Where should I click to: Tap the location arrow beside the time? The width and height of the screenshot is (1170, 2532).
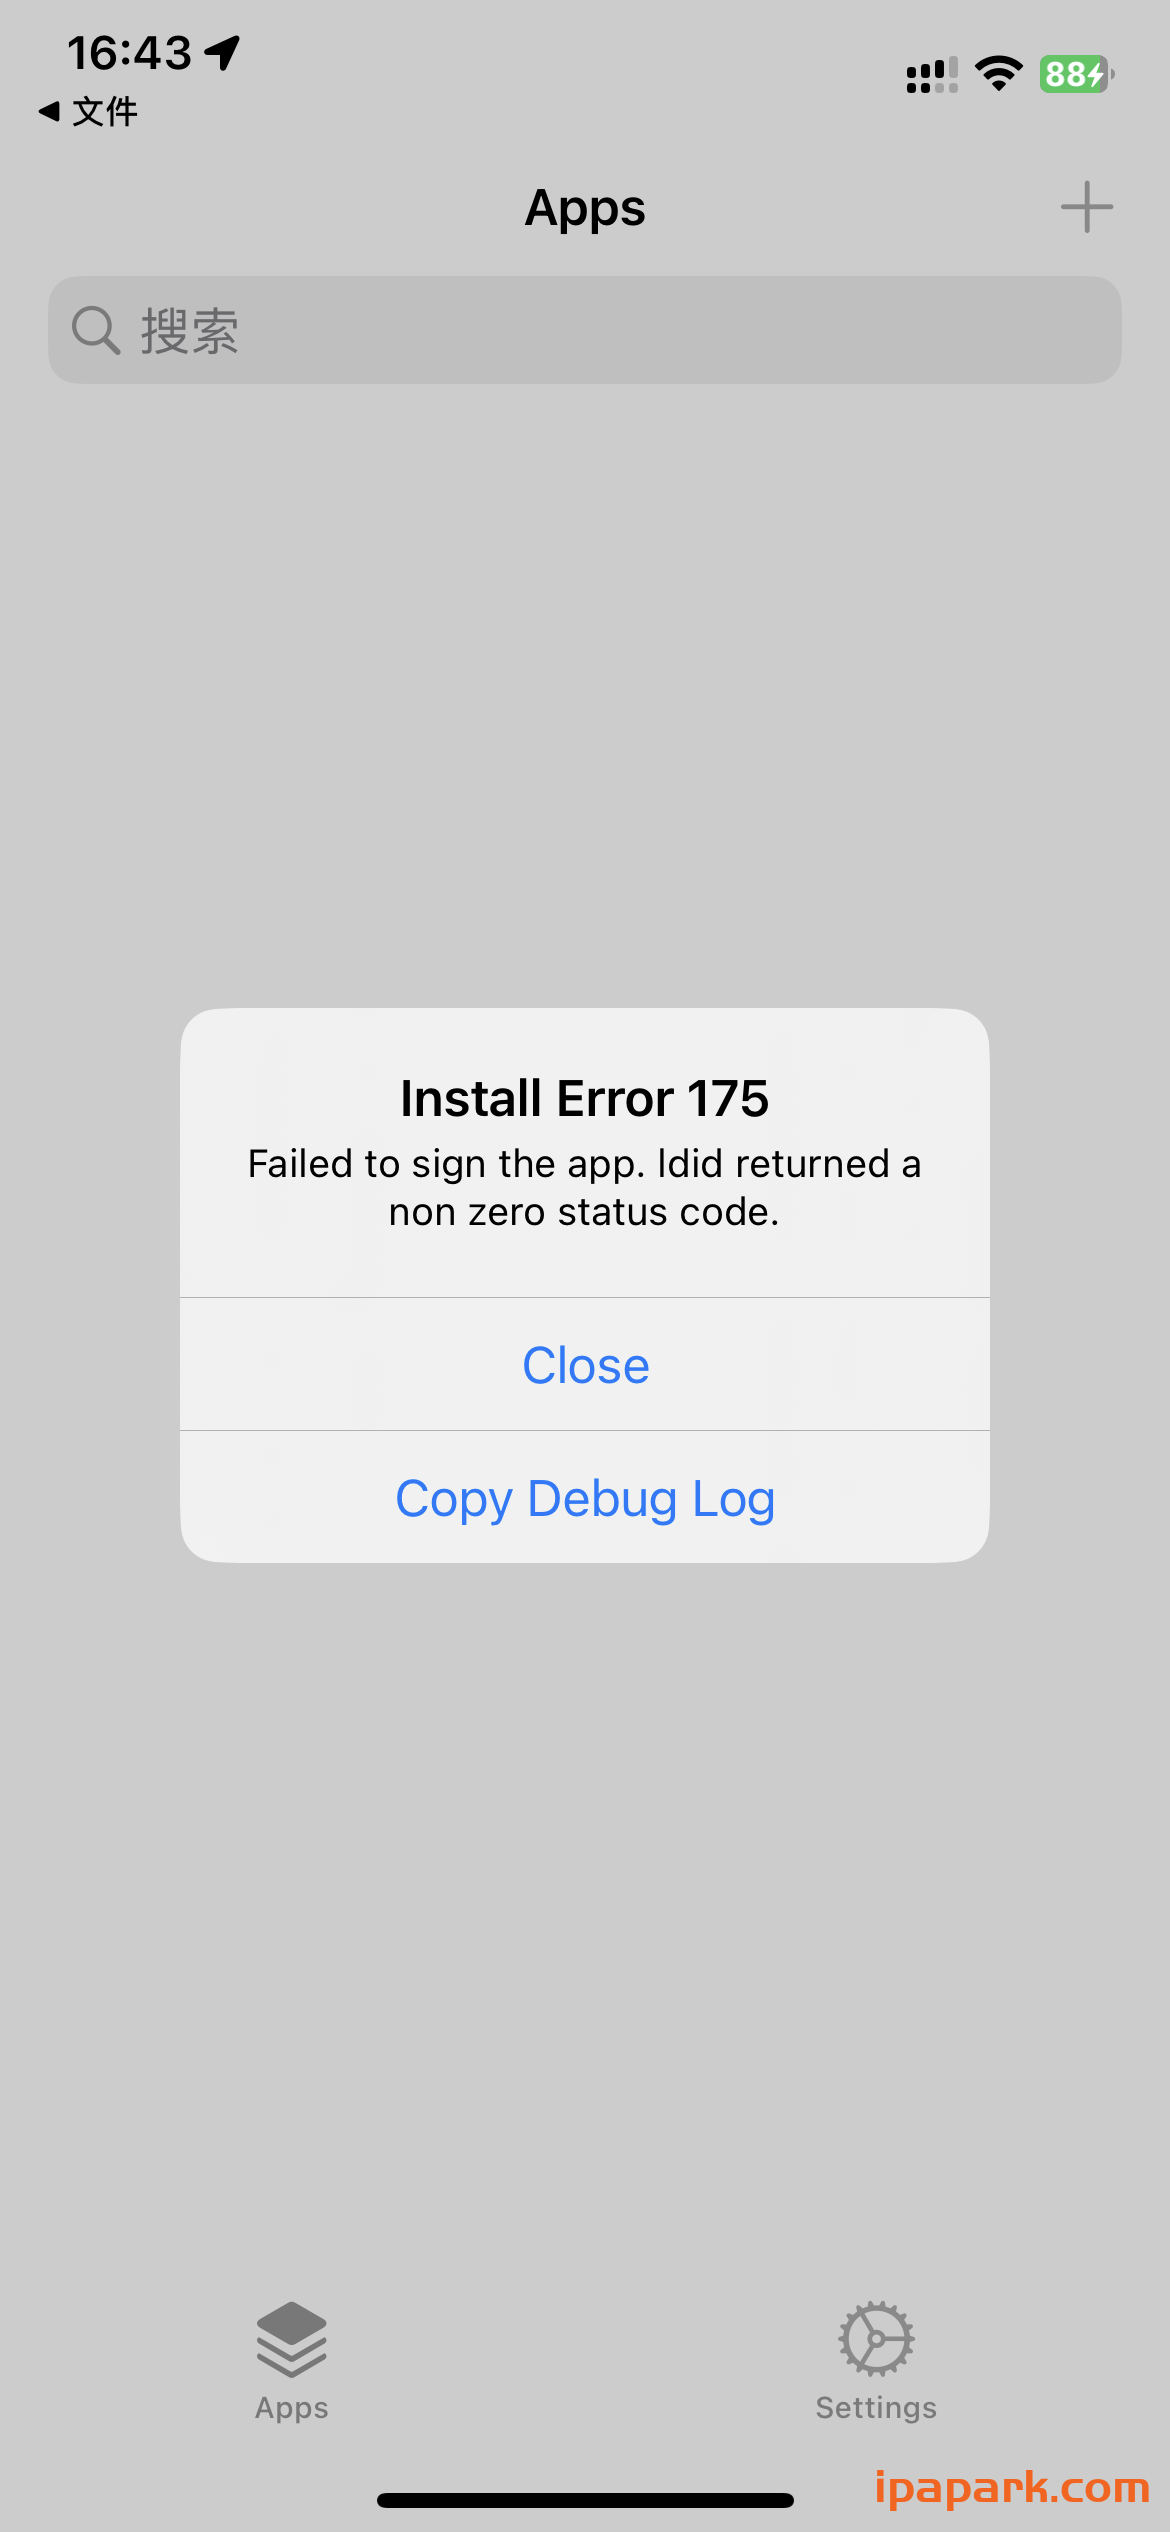[x=223, y=52]
